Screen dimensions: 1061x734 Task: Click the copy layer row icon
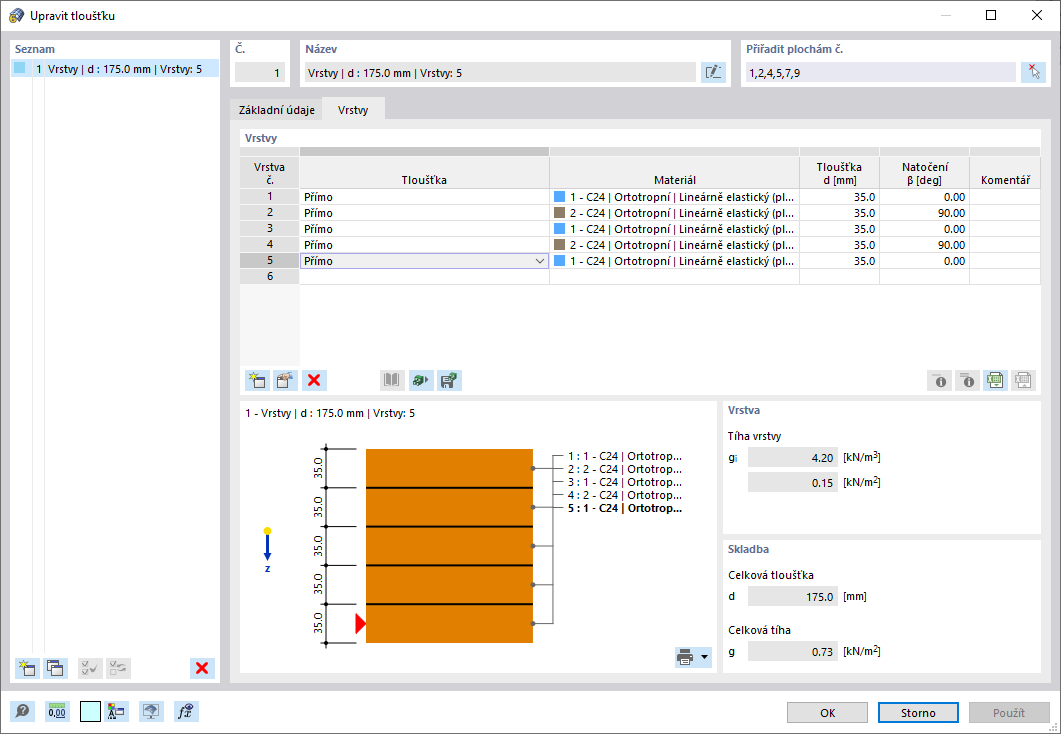tap(286, 380)
